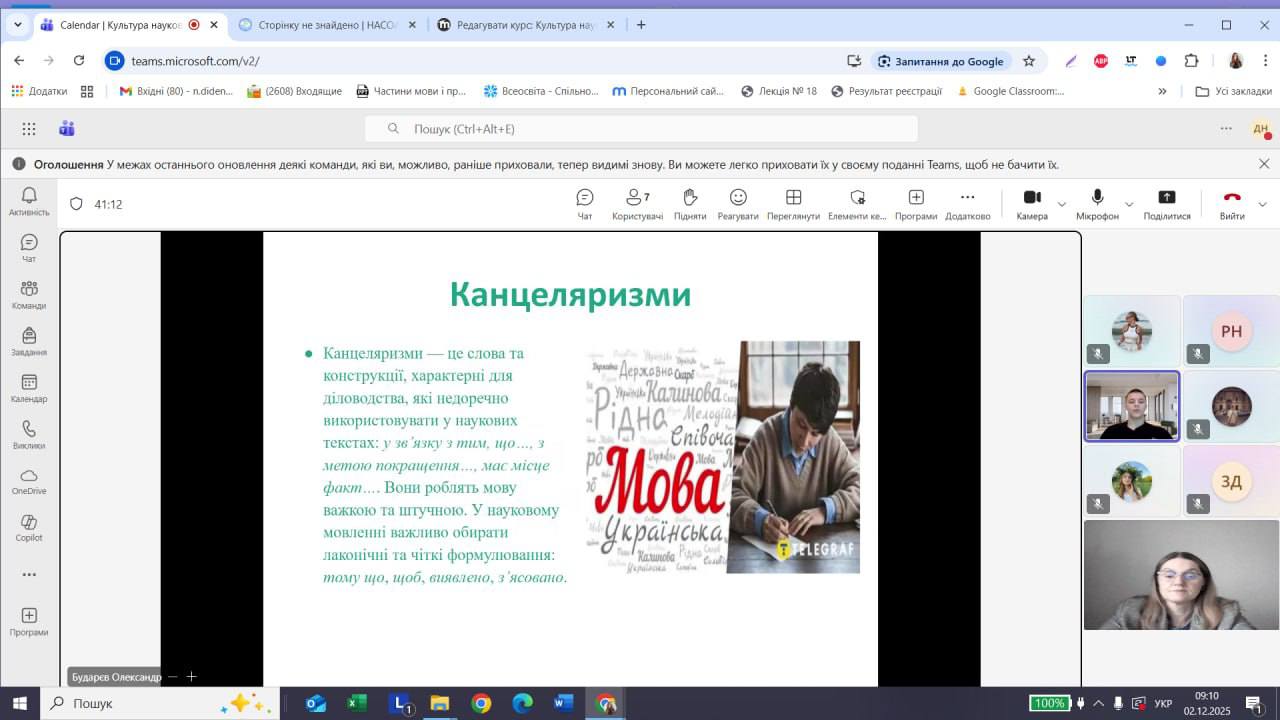Toggle the camera on or off
The height and width of the screenshot is (720, 1280).
[1032, 203]
